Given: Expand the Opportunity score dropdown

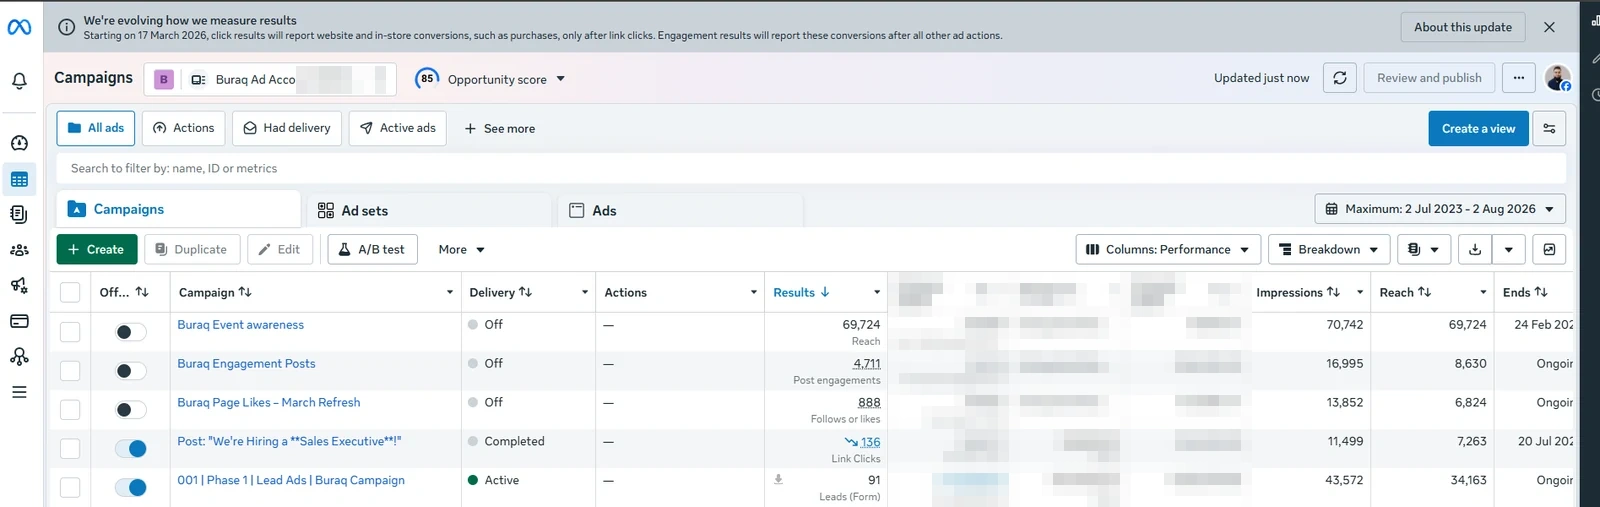Looking at the screenshot, I should tap(560, 79).
